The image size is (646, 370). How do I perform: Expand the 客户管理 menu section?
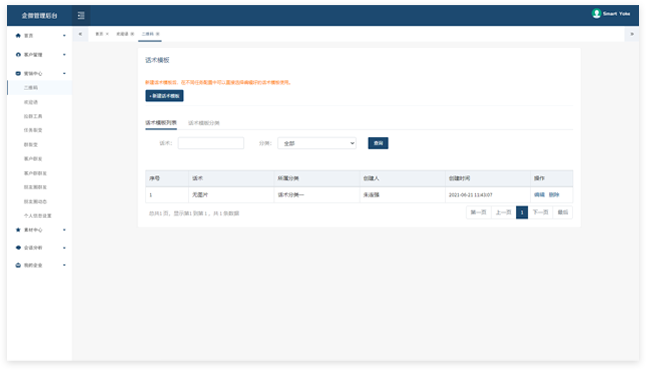click(x=64, y=54)
